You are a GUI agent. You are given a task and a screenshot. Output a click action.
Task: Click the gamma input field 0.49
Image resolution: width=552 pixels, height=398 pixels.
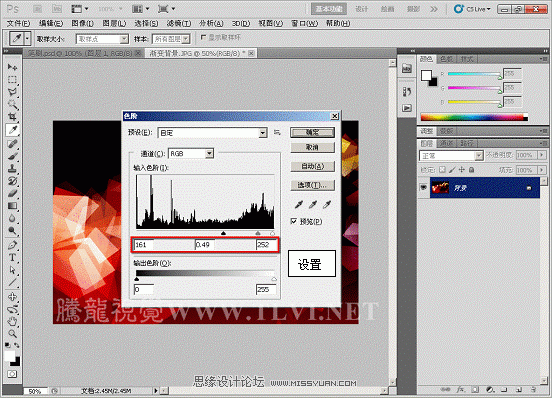coord(205,245)
